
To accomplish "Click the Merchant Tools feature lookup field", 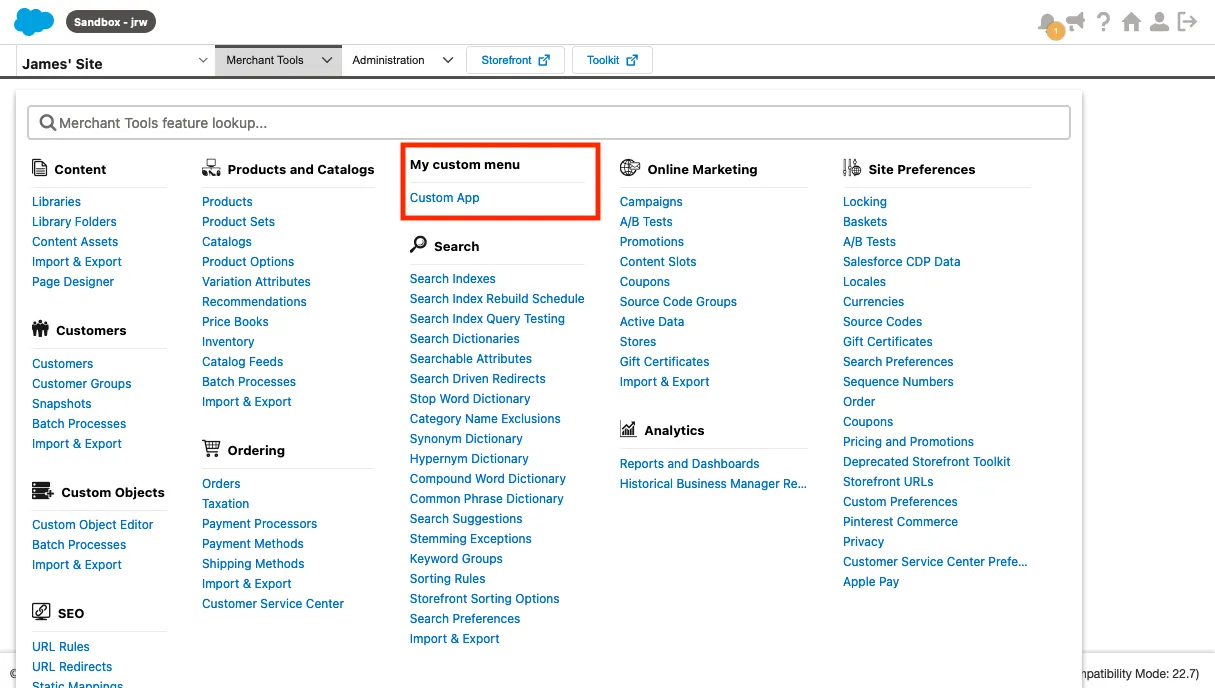I will (x=548, y=123).
